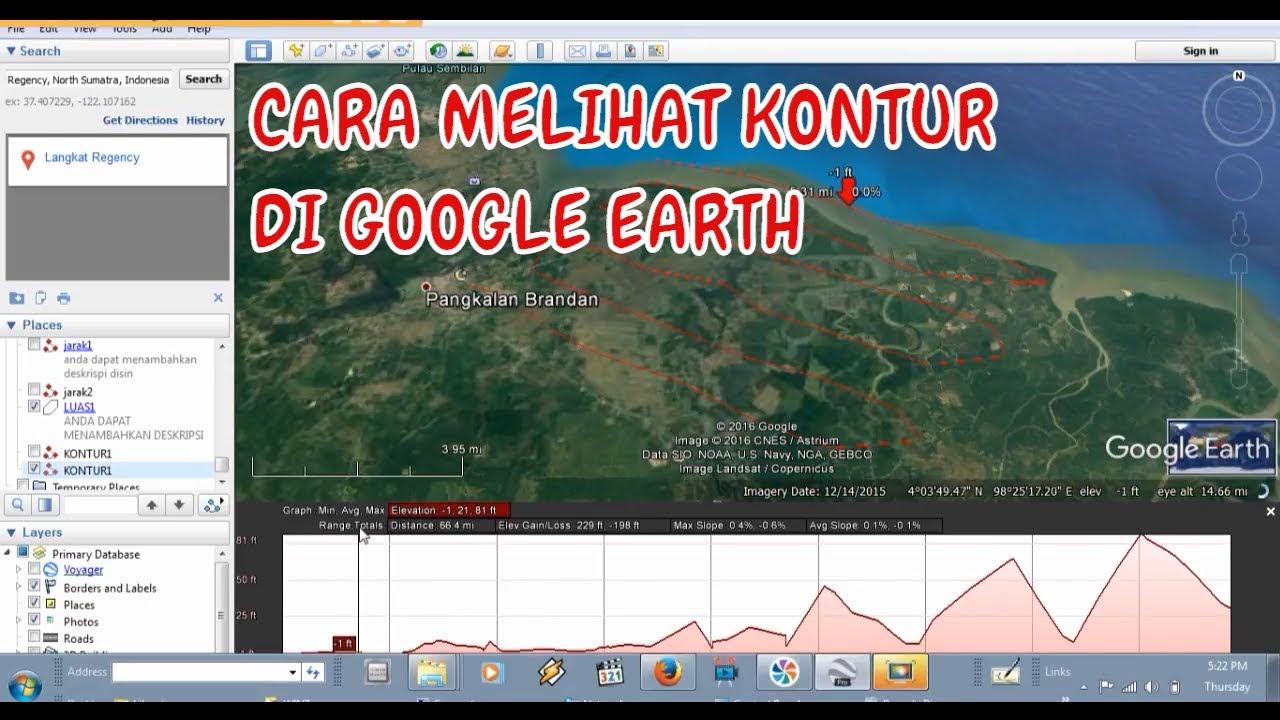Click the Search button
Image resolution: width=1280 pixels, height=720 pixels.
(x=203, y=79)
